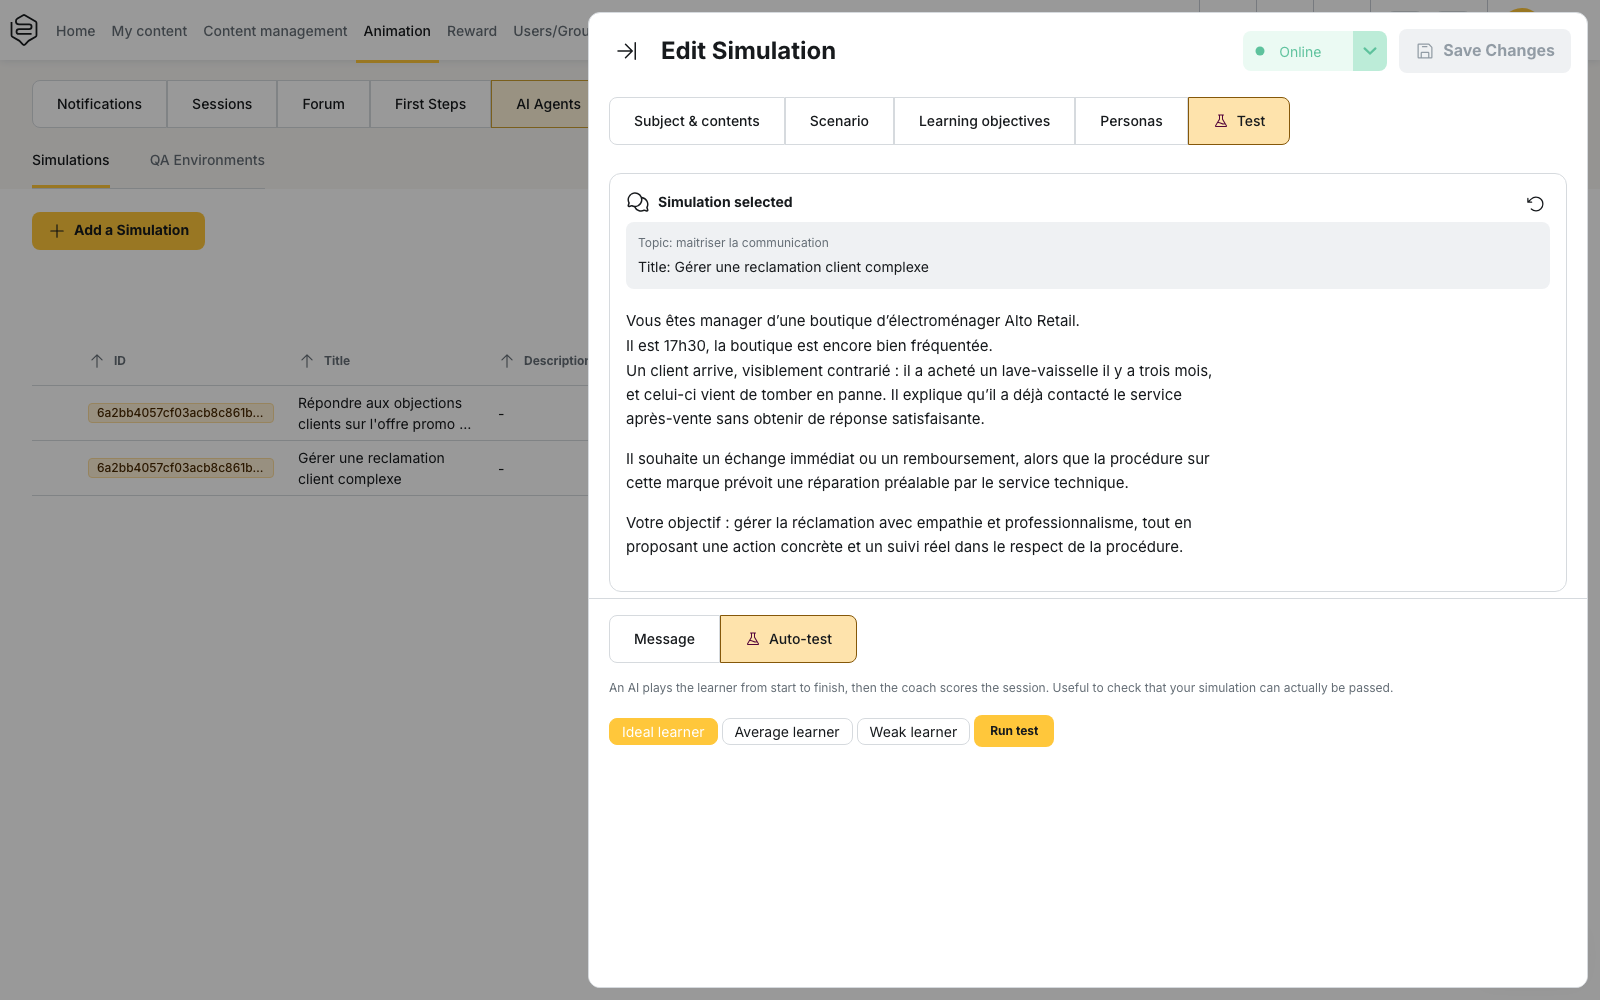
Task: Click the sort arrow in the Title column header
Action: pos(307,361)
